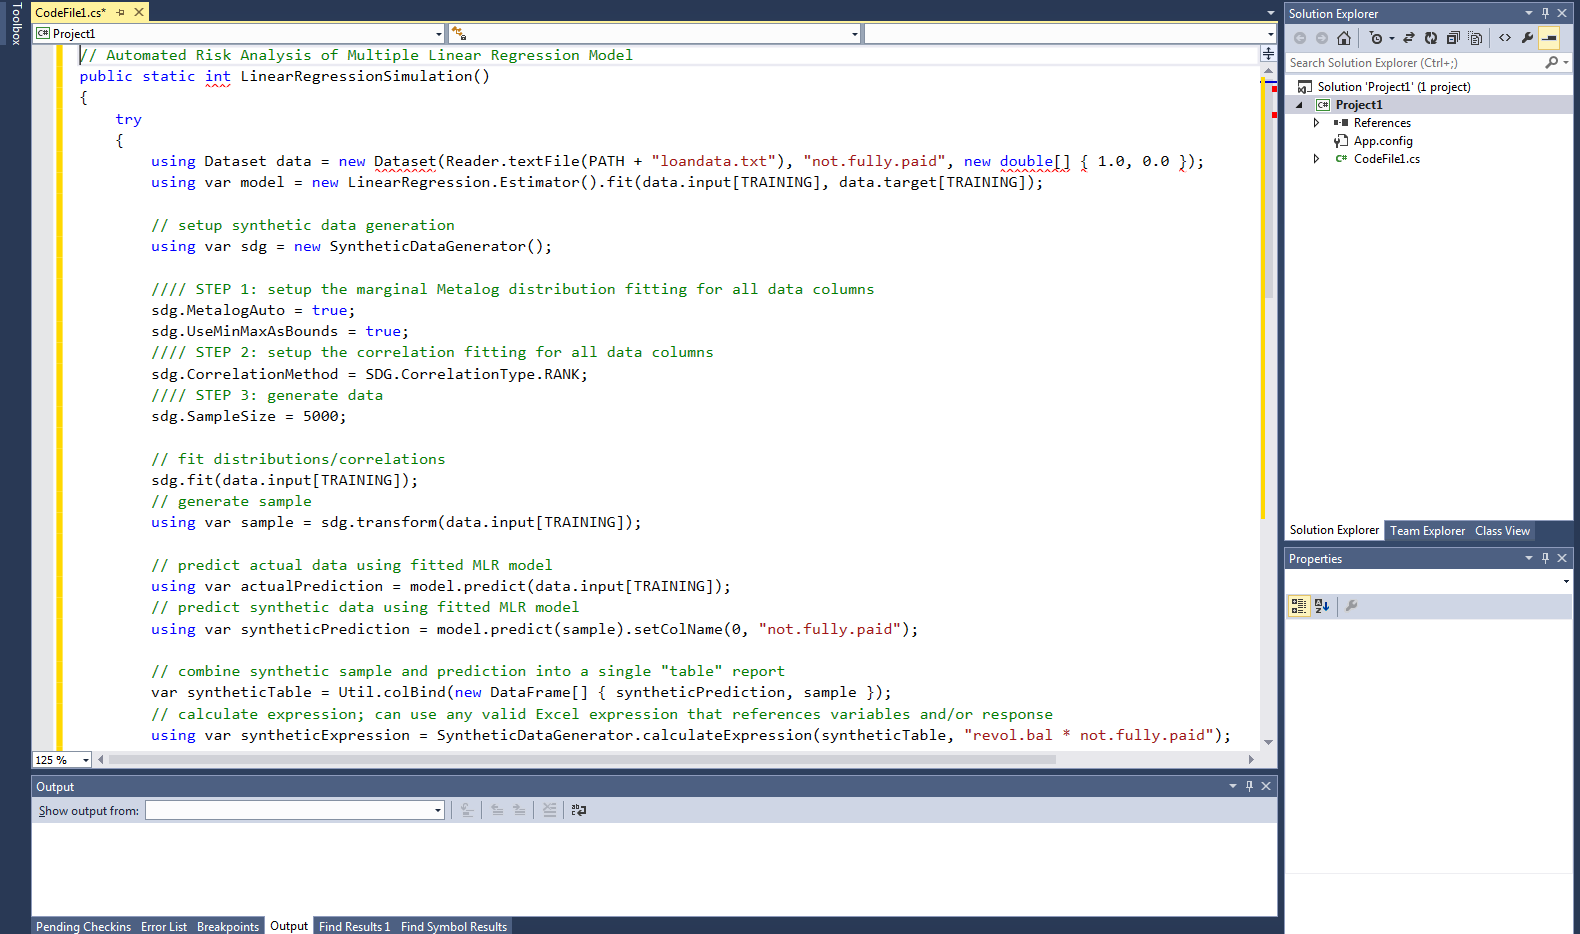
Task: Click the Property Pages wrench in Properties
Action: click(1351, 606)
